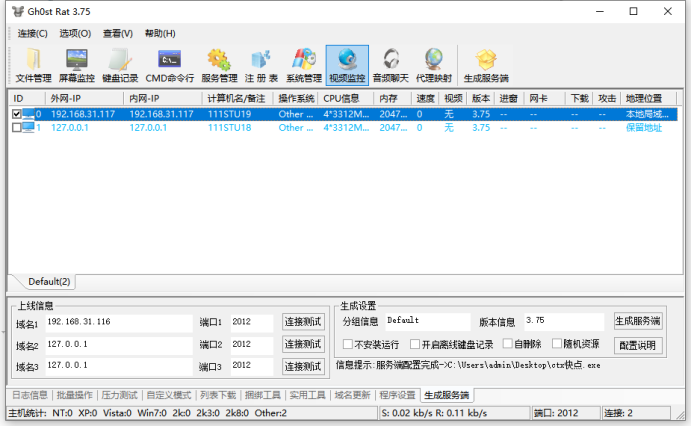The height and width of the screenshot is (427, 692).
Task: Click the computer icon for host 111STU19
Action: click(x=28, y=114)
